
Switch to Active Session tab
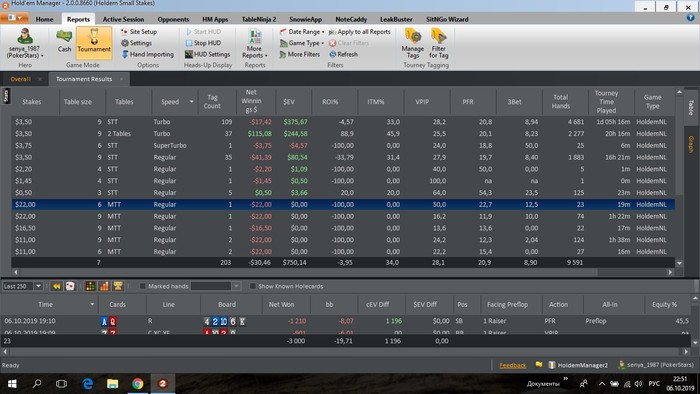click(x=123, y=19)
